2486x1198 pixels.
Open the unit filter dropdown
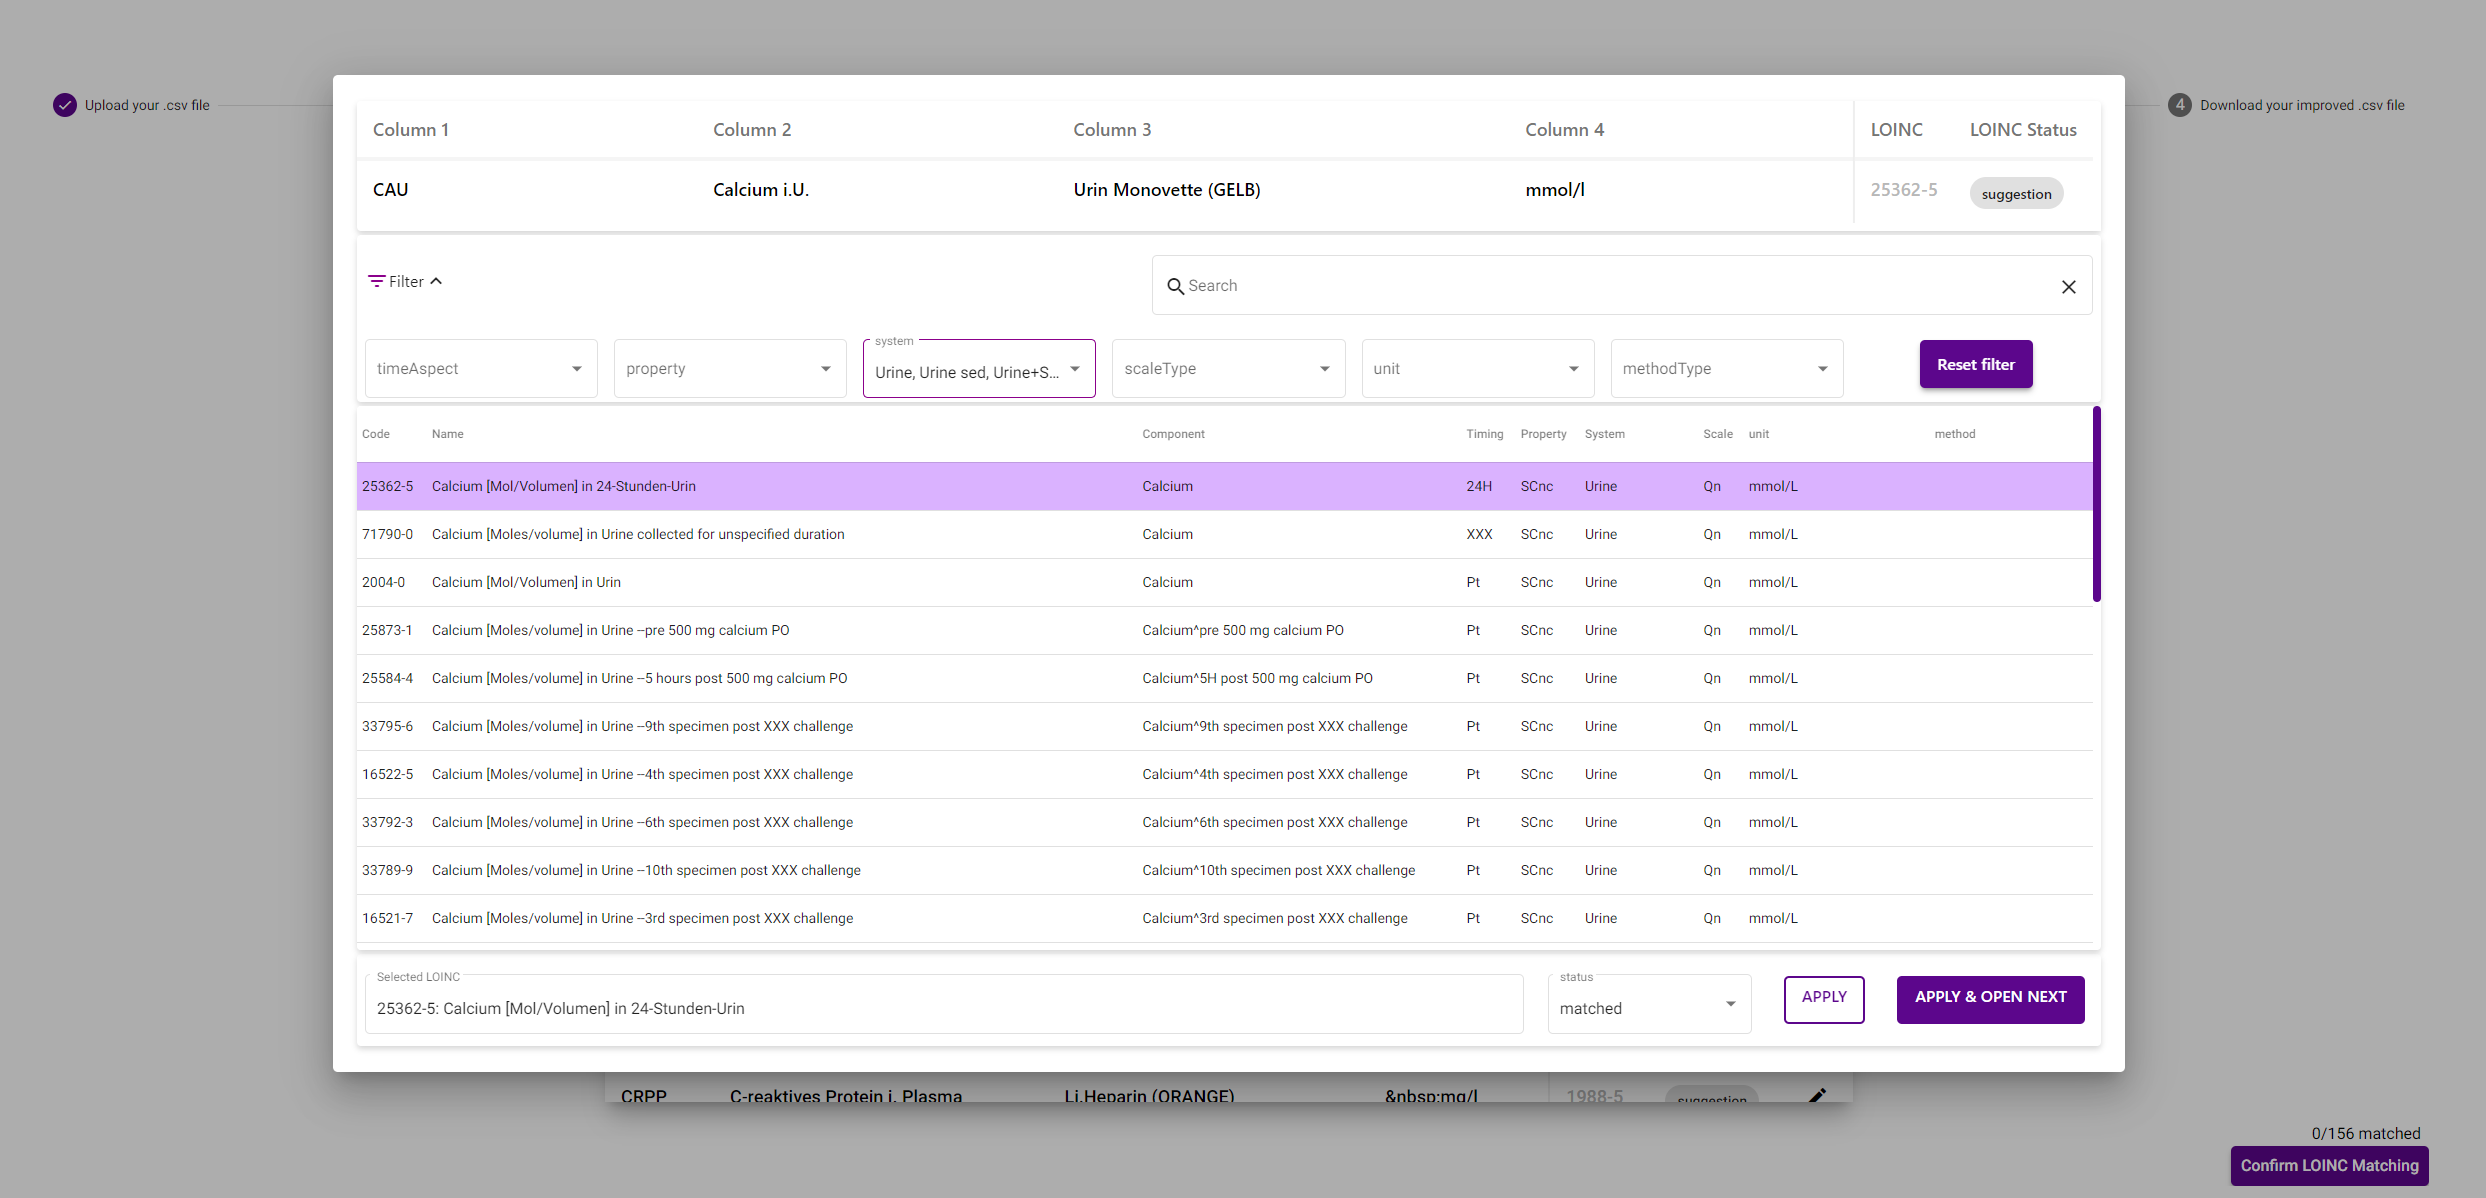pos(1476,369)
